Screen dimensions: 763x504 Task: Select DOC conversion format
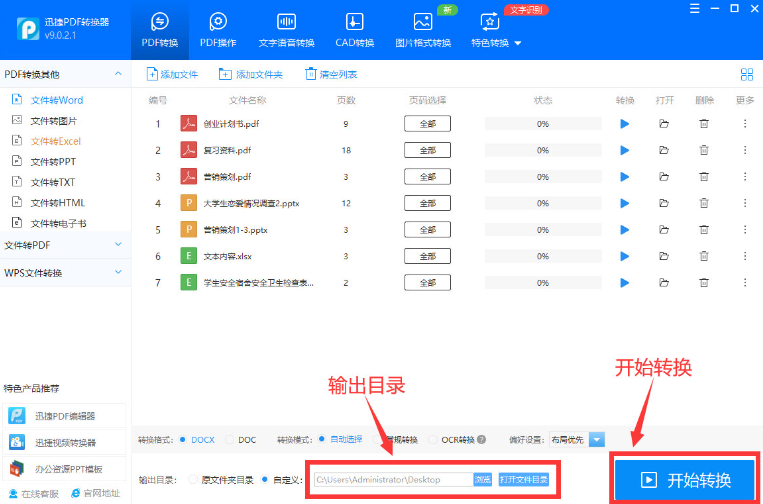tap(229, 439)
